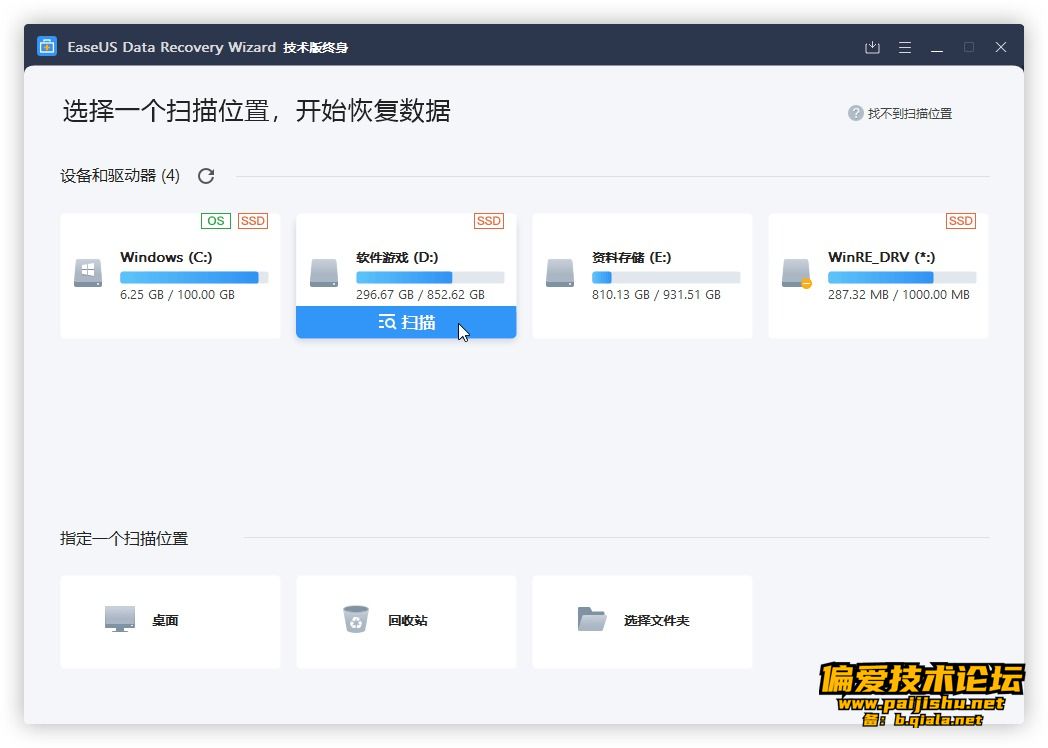Click the recycle bin icon
The height and width of the screenshot is (748, 1048).
356,619
